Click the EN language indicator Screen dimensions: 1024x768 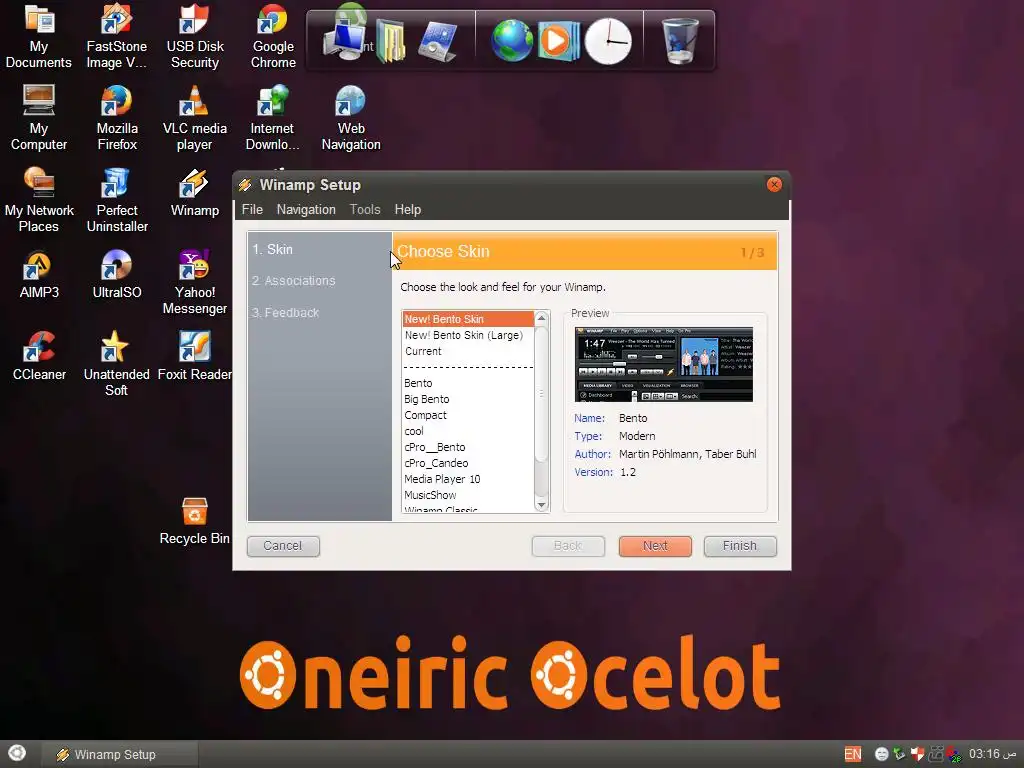pyautogui.click(x=852, y=754)
